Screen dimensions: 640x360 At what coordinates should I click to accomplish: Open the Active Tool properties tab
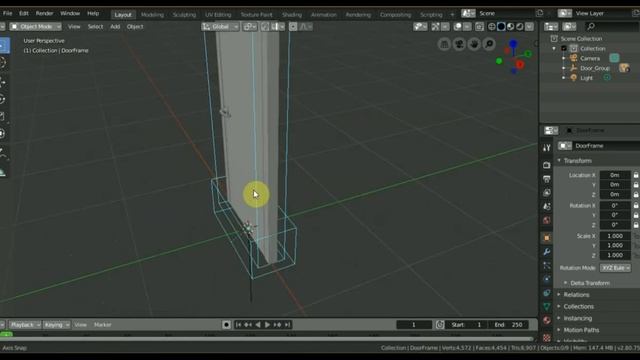pos(547,148)
